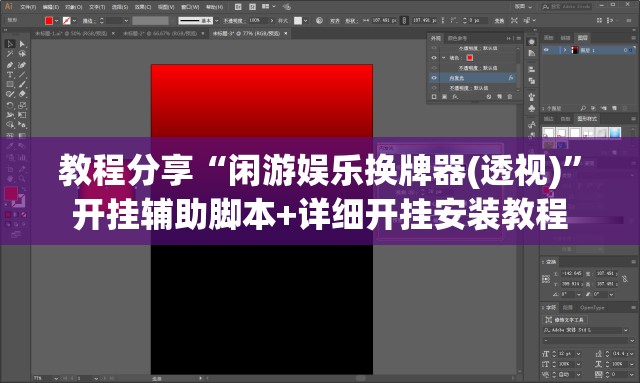This screenshot has height=383, width=640.
Task: Open rotate angle dropdown in Transform panel
Action: tap(578, 294)
